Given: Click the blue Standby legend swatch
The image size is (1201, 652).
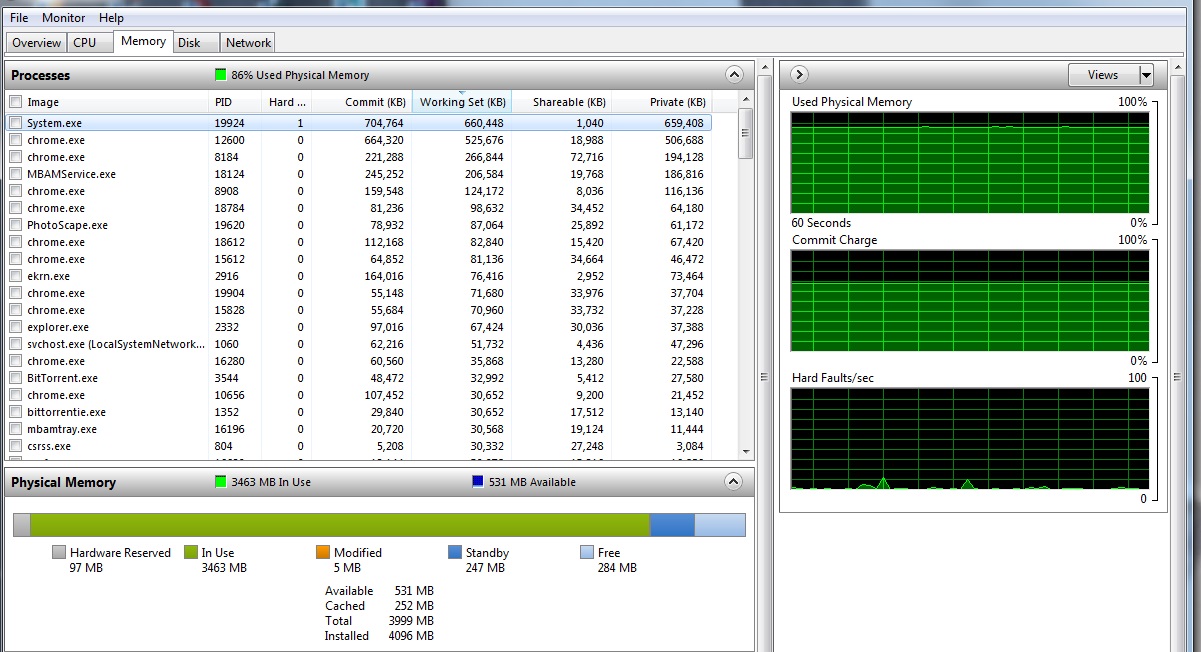Looking at the screenshot, I should (455, 552).
